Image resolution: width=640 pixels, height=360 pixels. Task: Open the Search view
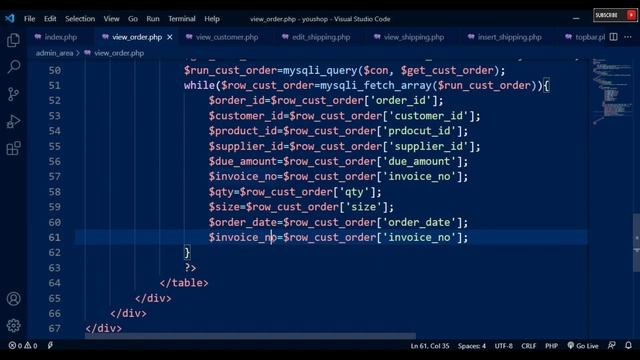tap(13, 67)
